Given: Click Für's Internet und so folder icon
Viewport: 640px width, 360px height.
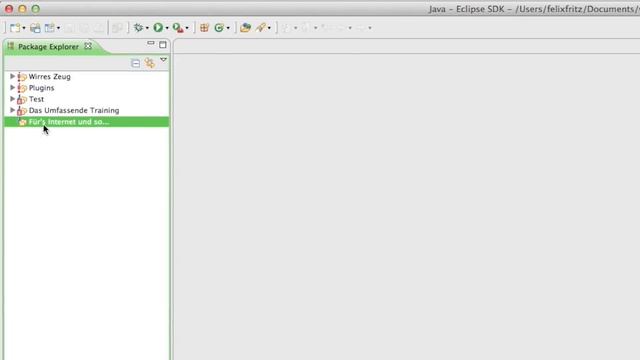Looking at the screenshot, I should (22, 122).
